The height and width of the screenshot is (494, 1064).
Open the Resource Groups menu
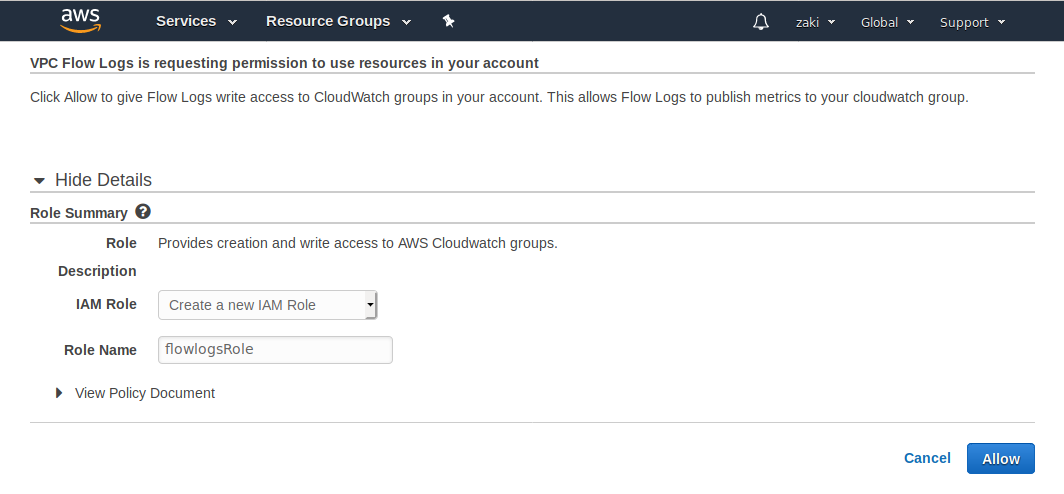(338, 21)
